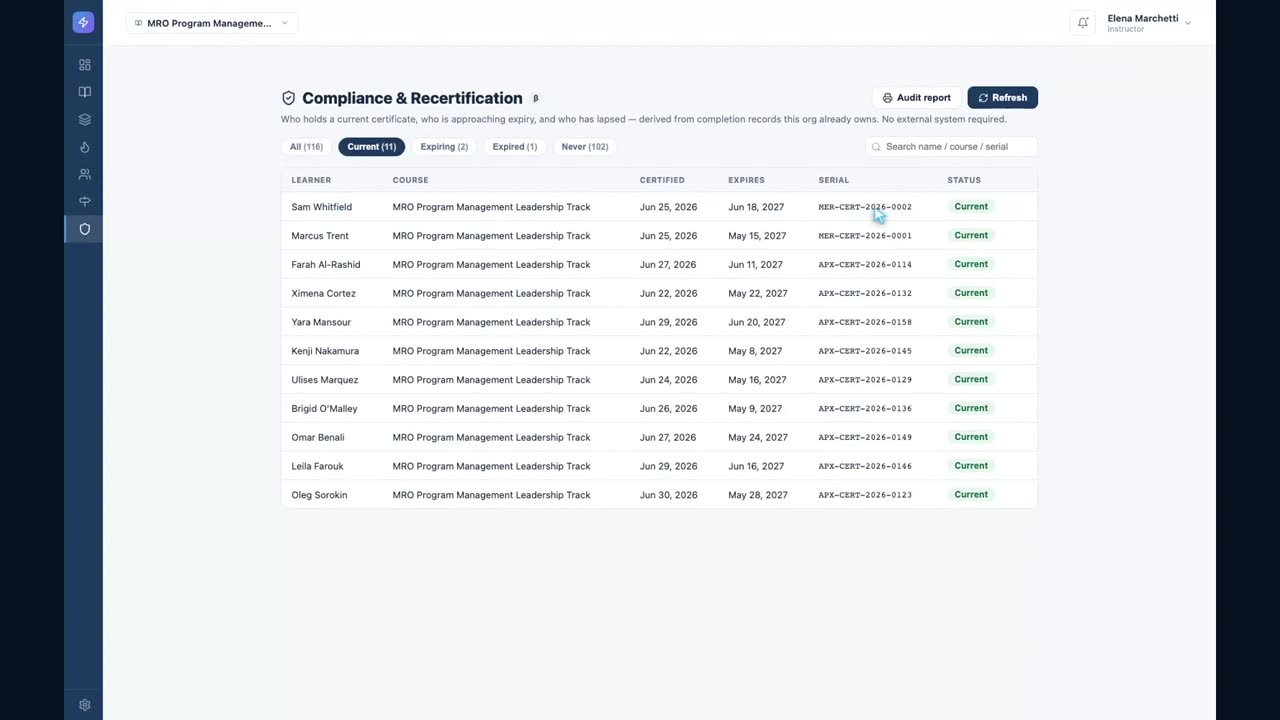
Task: Click course name in Omar Benali row
Action: (x=491, y=437)
